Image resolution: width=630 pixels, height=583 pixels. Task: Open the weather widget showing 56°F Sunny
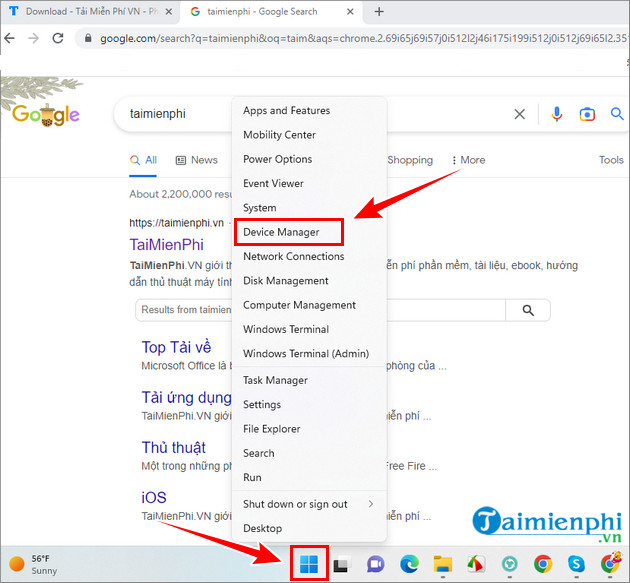33,564
